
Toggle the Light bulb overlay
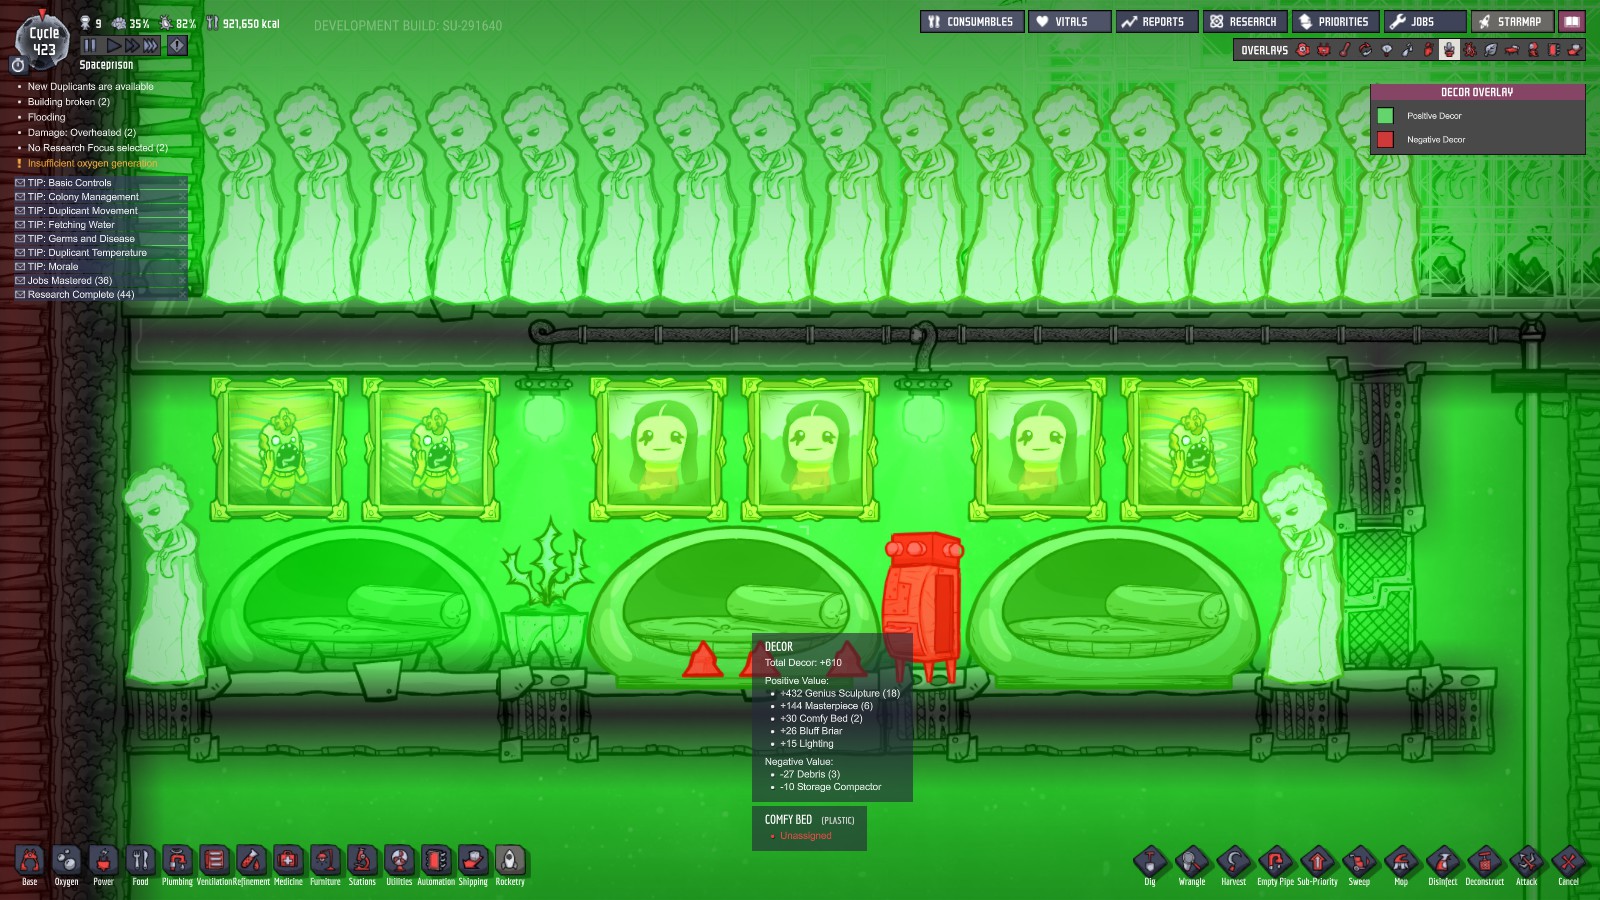point(1387,50)
